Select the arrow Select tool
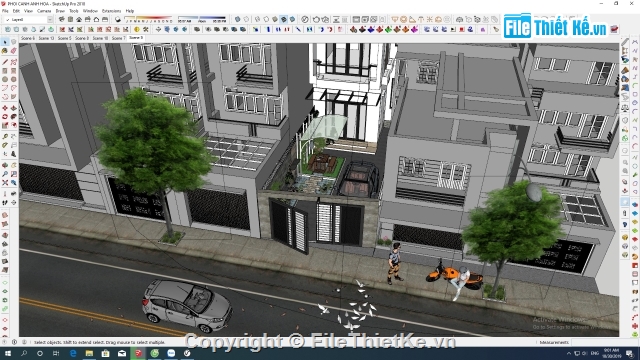 (5, 42)
